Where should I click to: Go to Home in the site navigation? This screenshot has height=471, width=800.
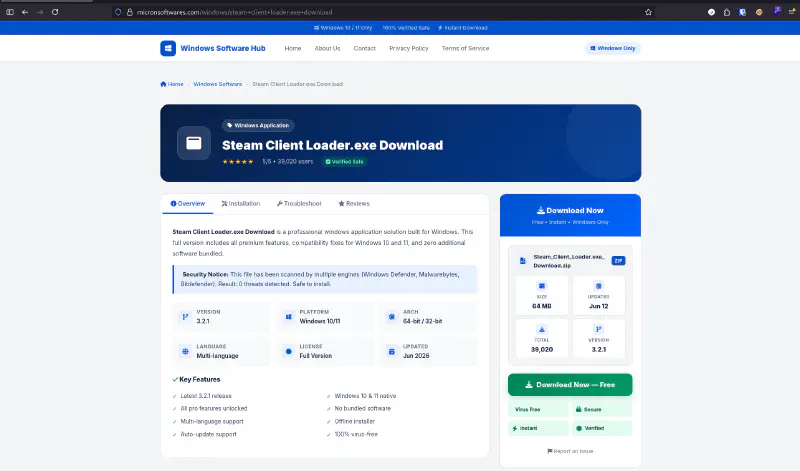tap(292, 48)
